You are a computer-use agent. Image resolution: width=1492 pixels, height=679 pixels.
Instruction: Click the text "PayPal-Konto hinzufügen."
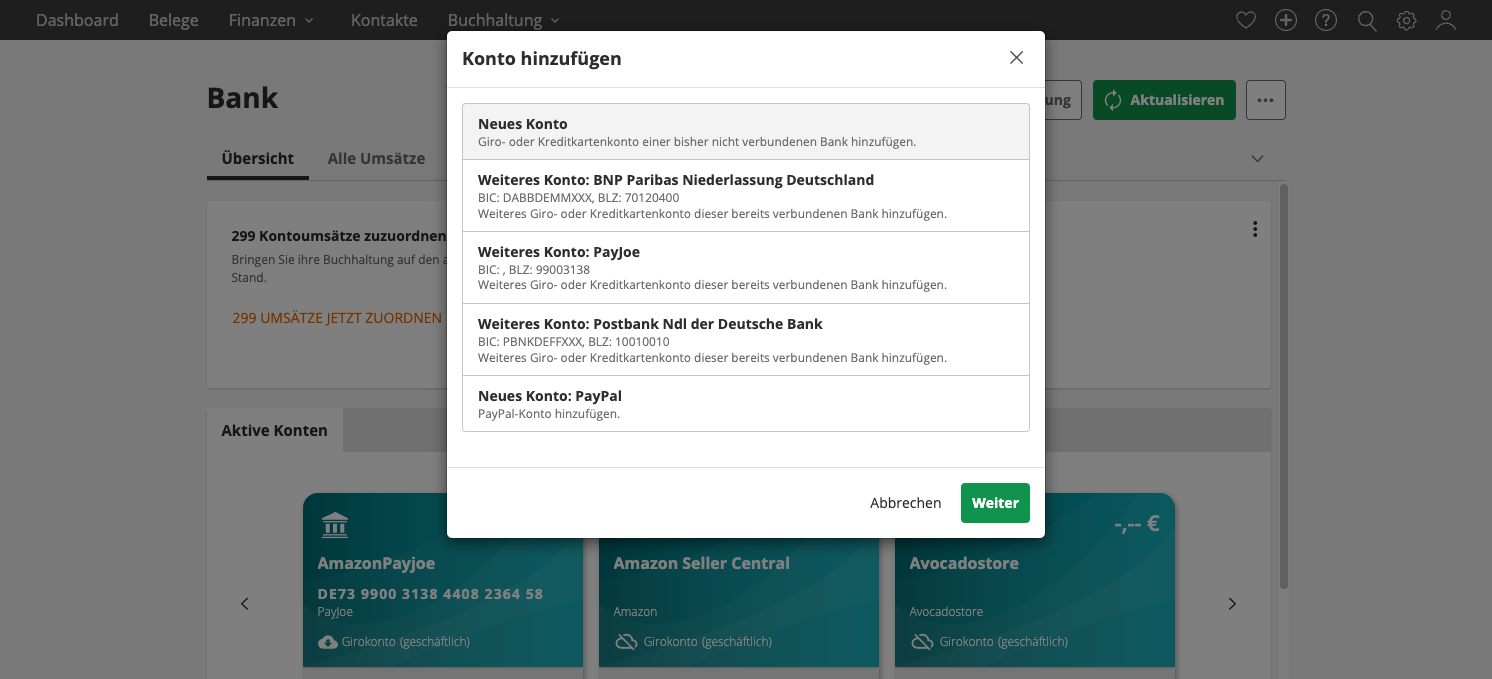coord(549,414)
